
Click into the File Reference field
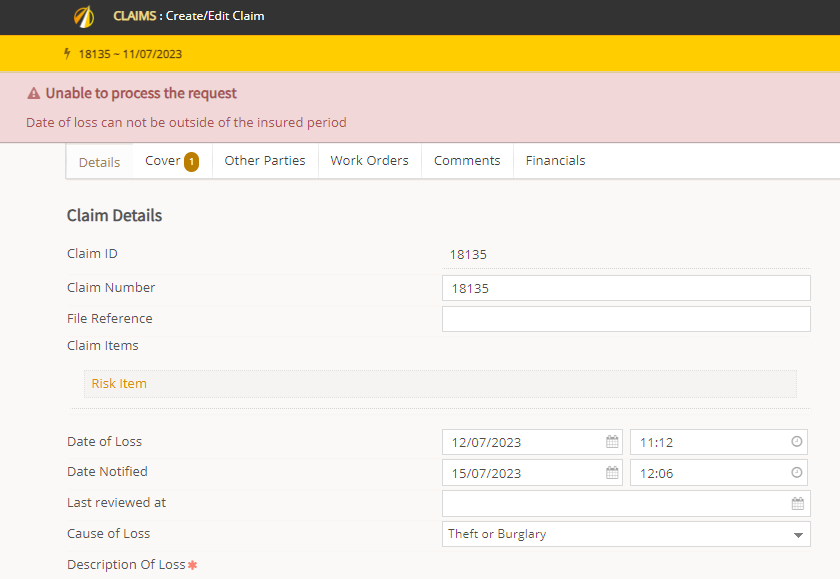626,319
